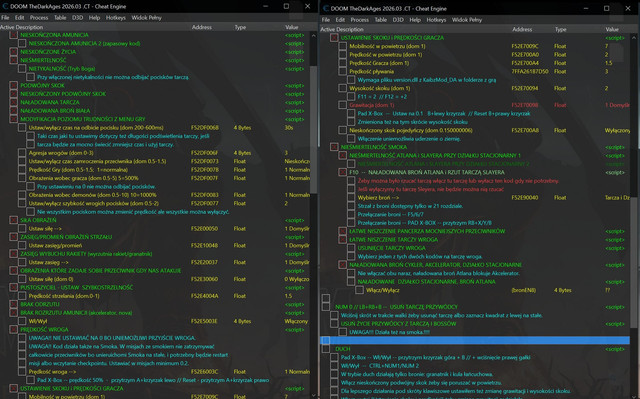This screenshot has height=399, width=640.
Task: Open Table menu in the right window
Action: click(380, 20)
